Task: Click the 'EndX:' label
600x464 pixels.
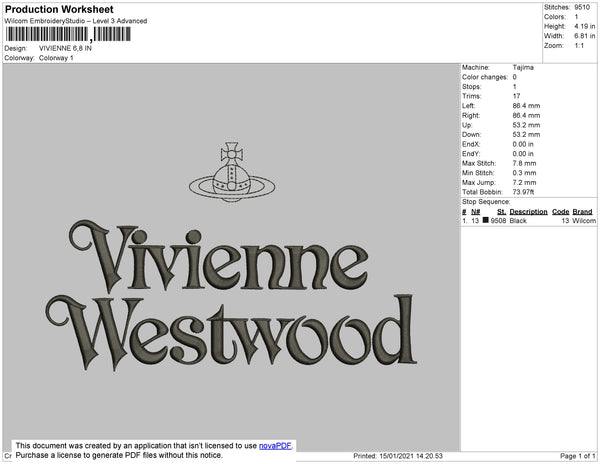Action: point(471,144)
